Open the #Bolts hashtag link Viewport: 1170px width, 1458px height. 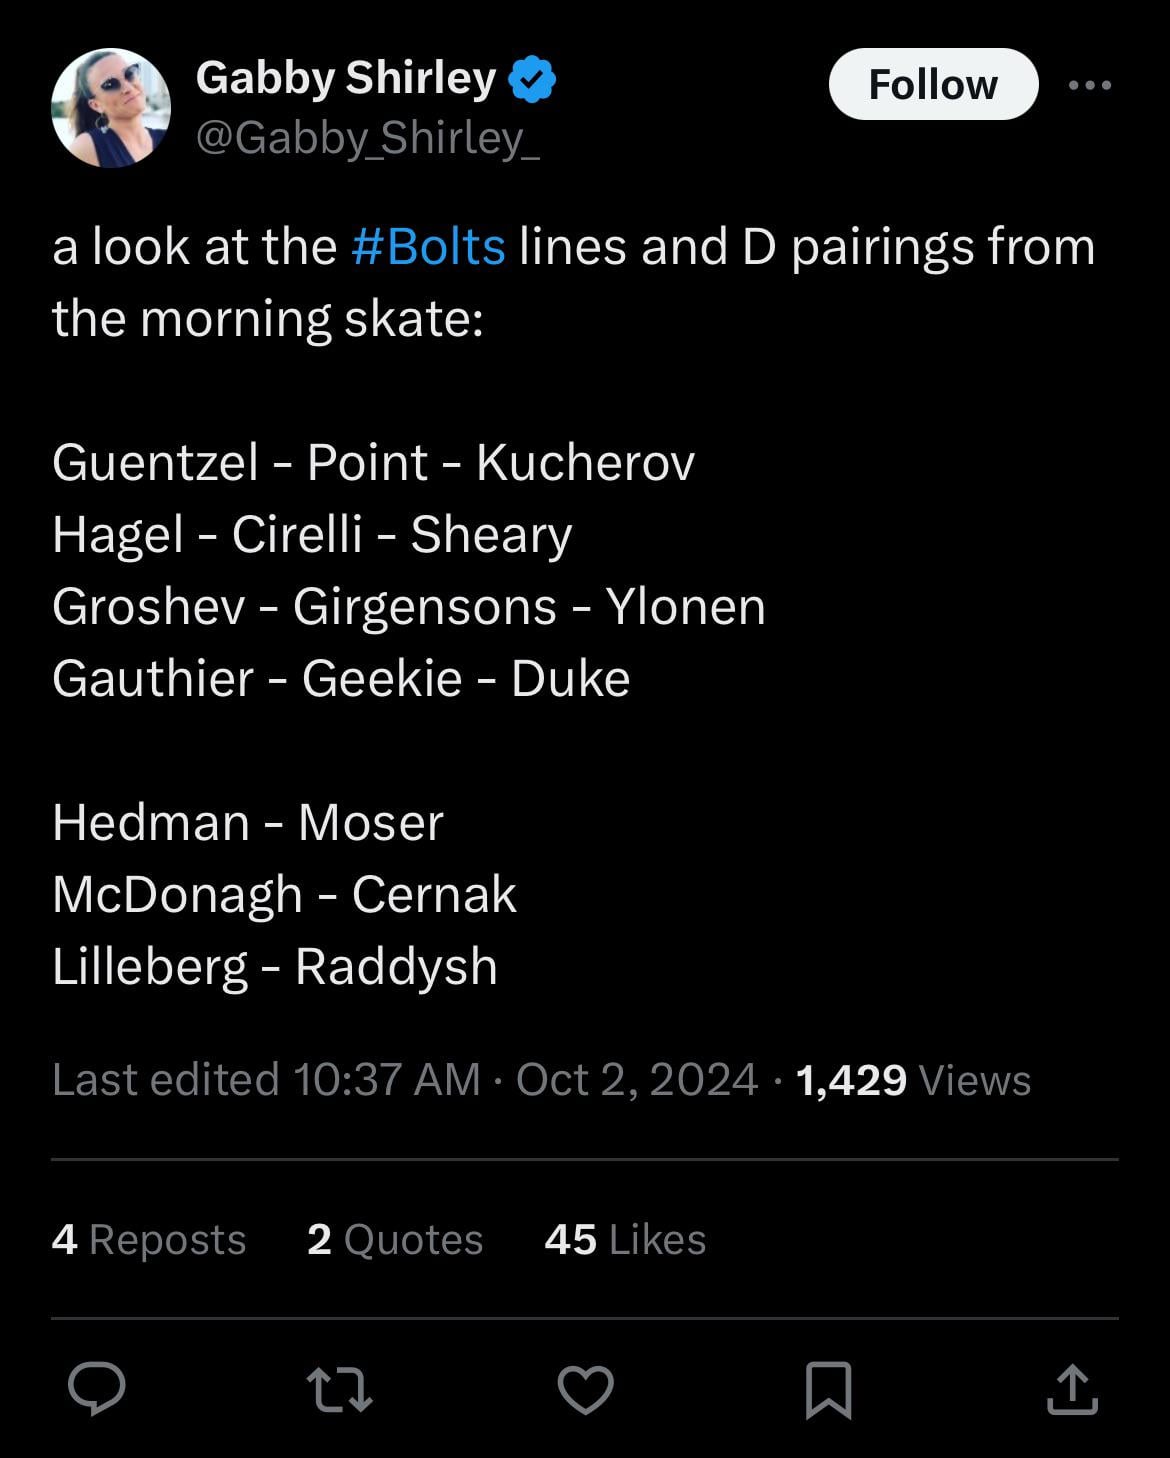(x=428, y=247)
